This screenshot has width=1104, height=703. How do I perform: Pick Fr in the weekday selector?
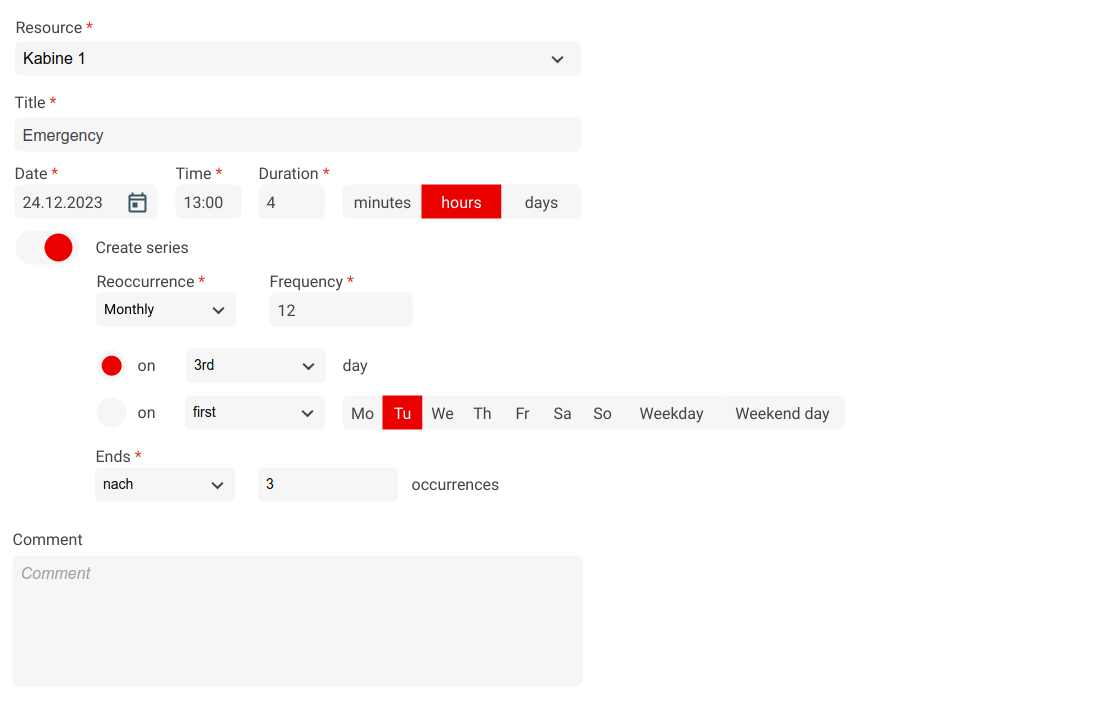[x=522, y=414]
